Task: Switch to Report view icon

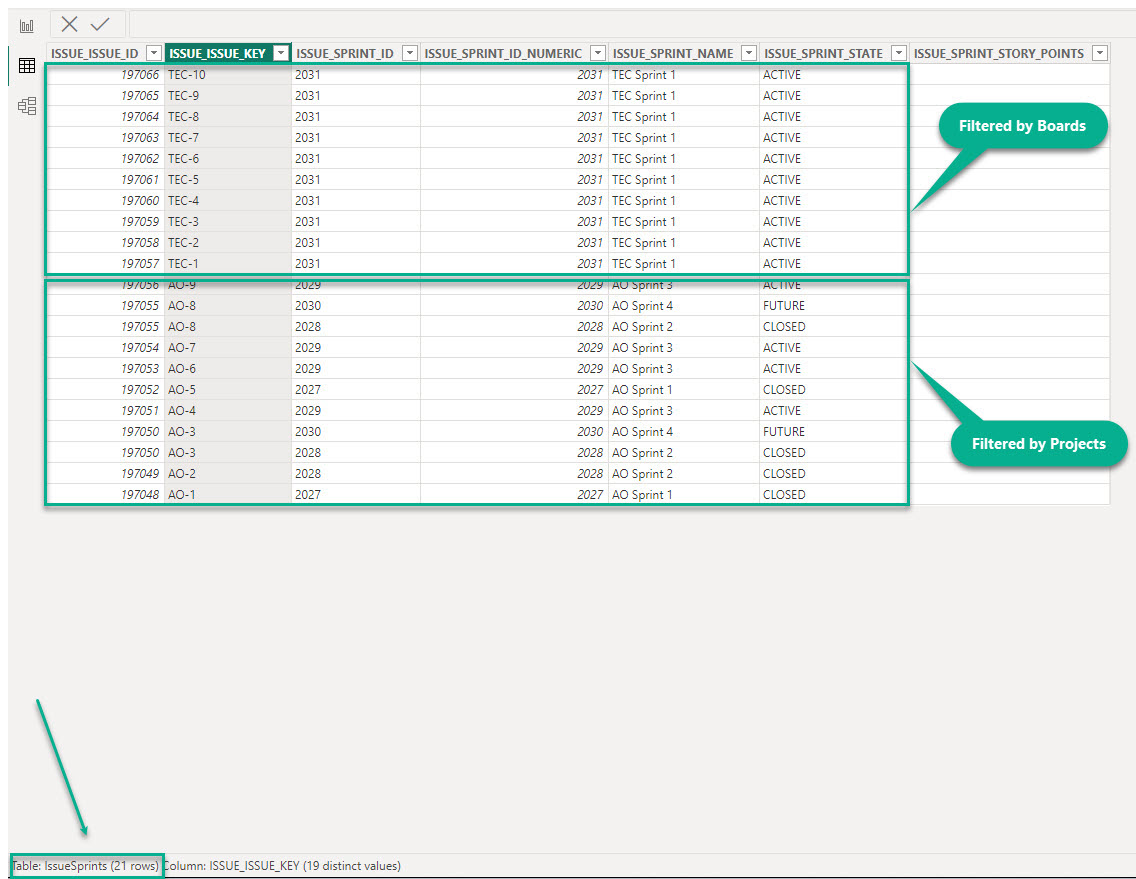Action: (x=27, y=26)
